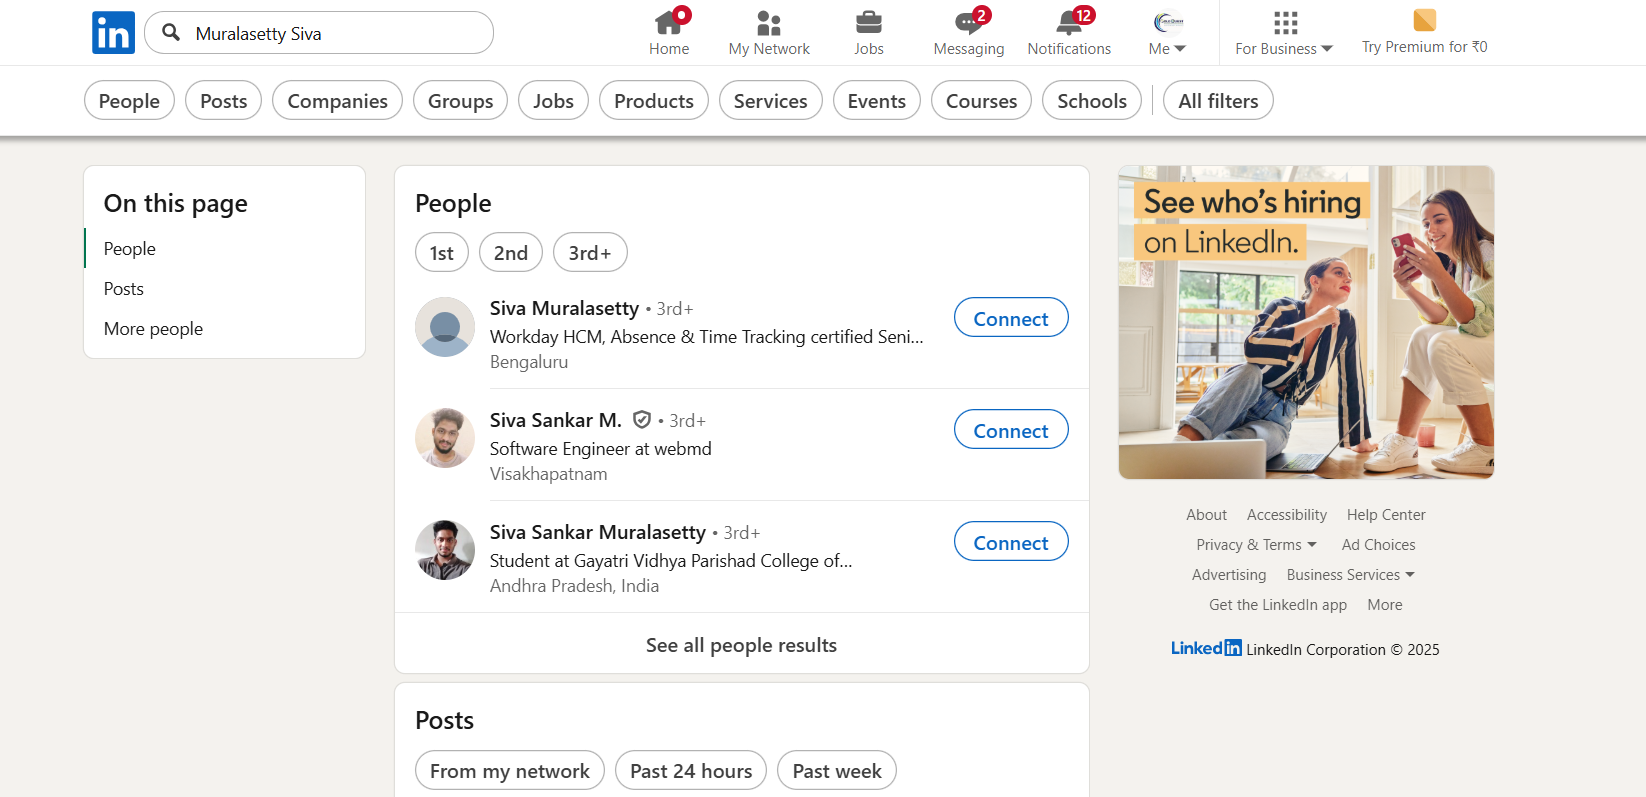Screen dimensions: 1646x797
Task: Open the Home feed icon
Action: [x=668, y=23]
